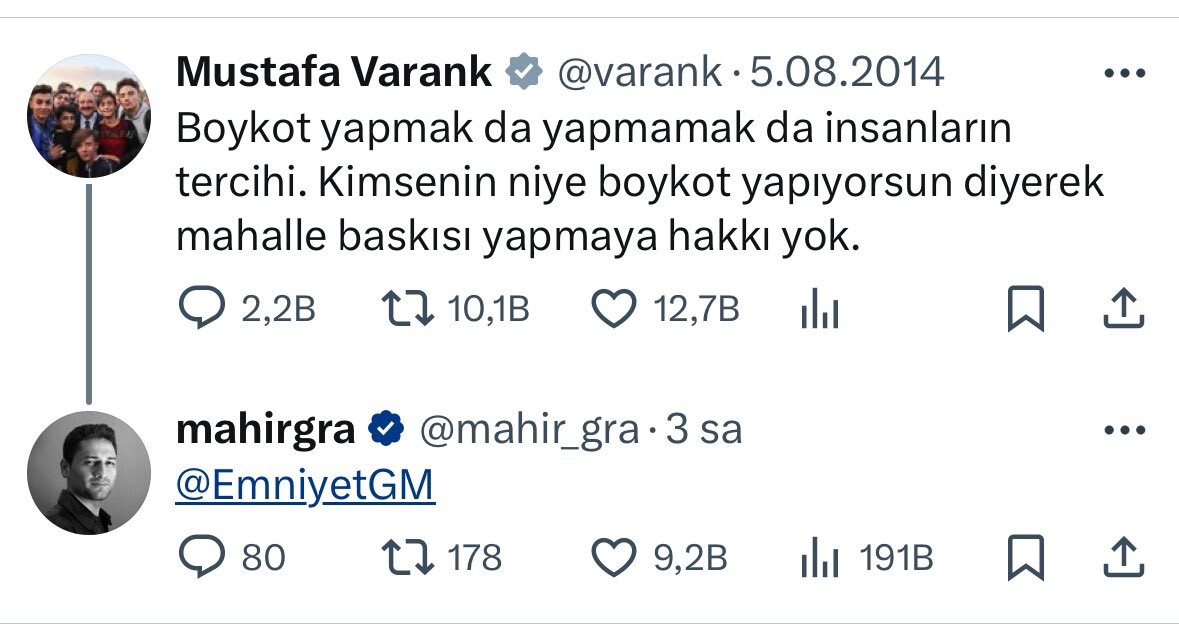Reply to Mustafa Varank's tweet
Screen dimensions: 1179x626
point(203,310)
